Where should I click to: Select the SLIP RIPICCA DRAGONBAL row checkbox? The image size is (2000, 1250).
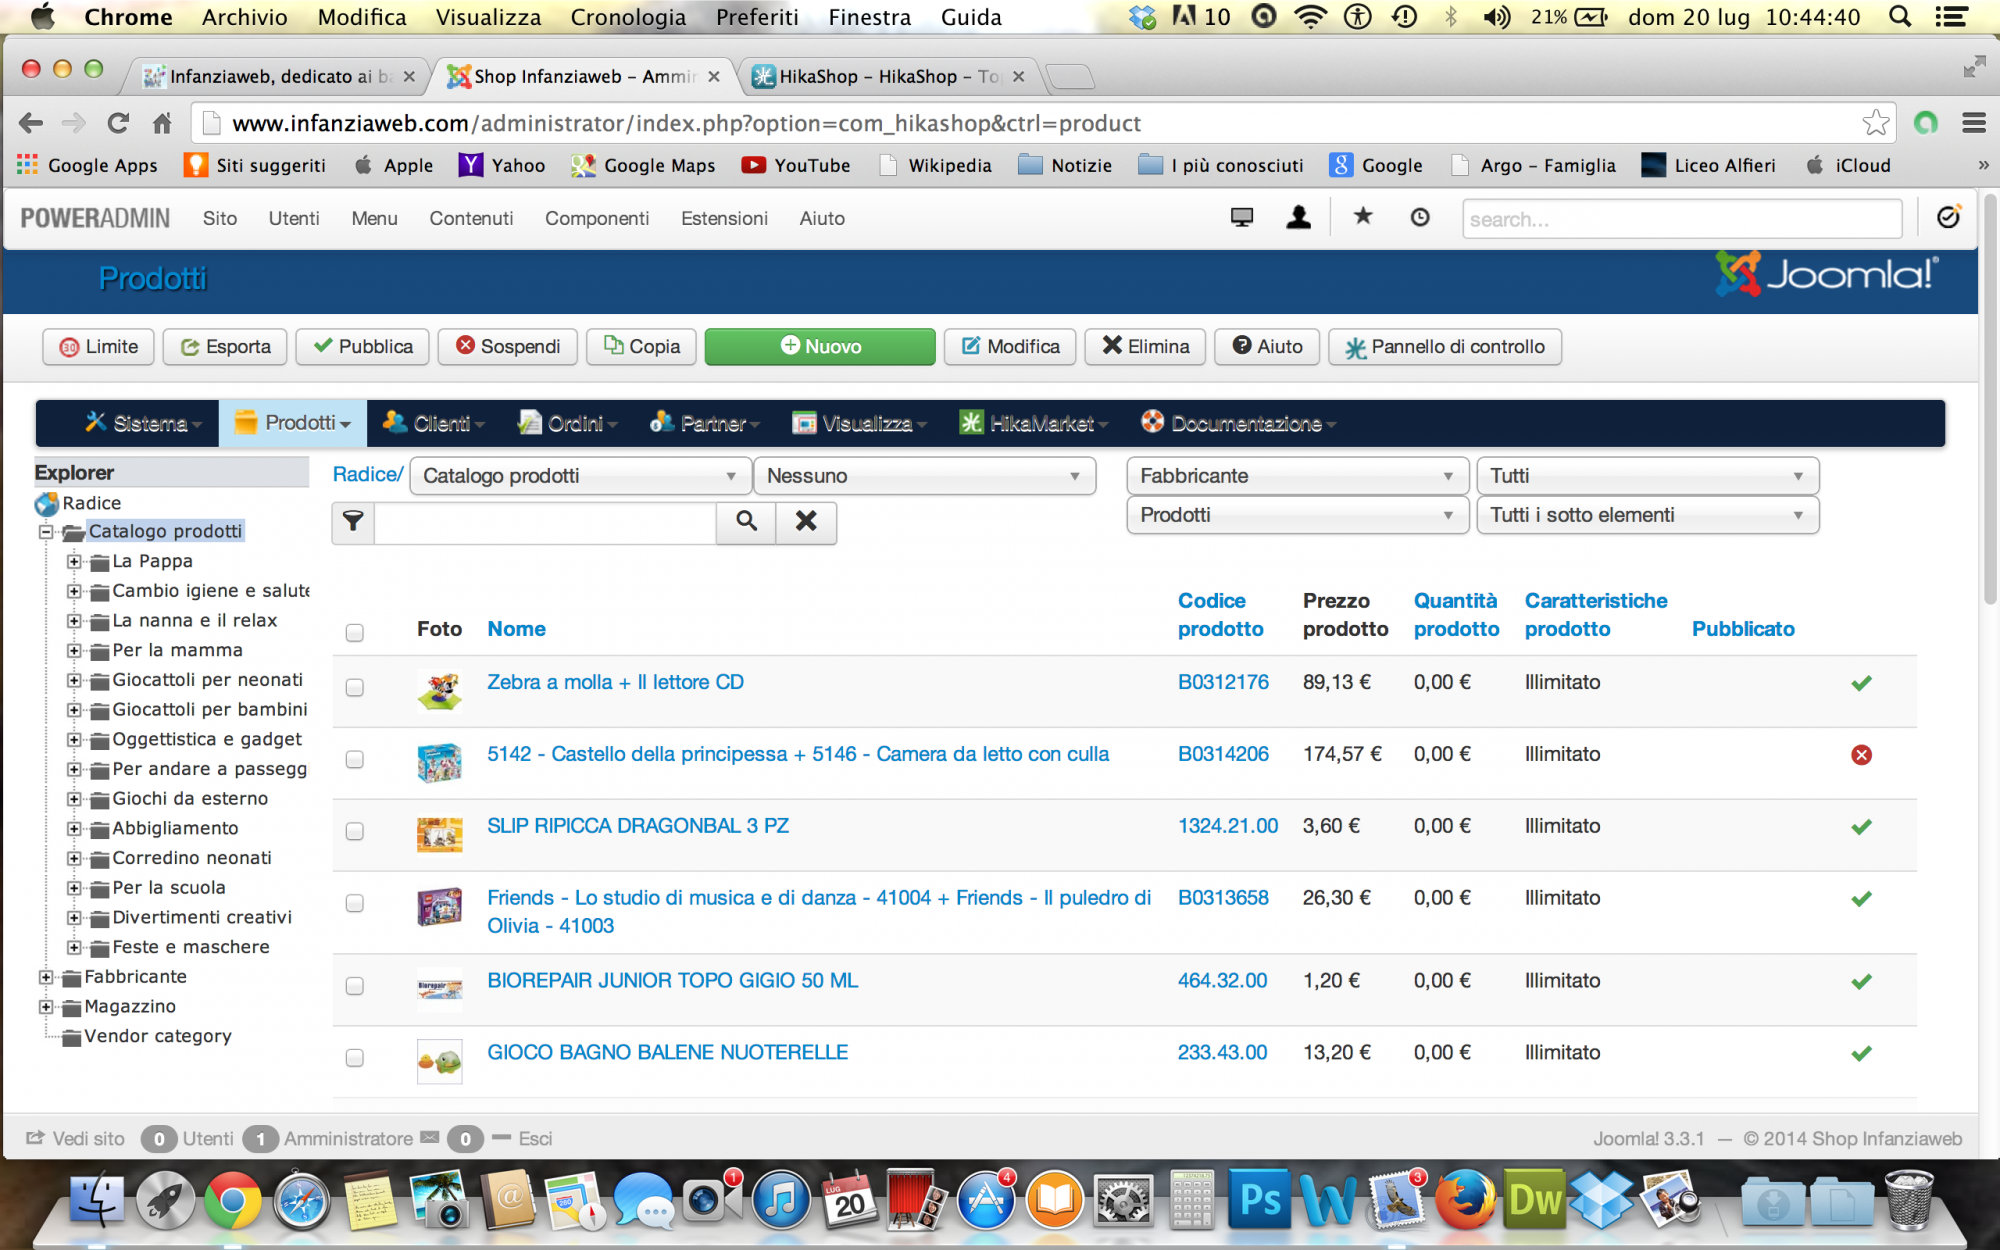[354, 831]
